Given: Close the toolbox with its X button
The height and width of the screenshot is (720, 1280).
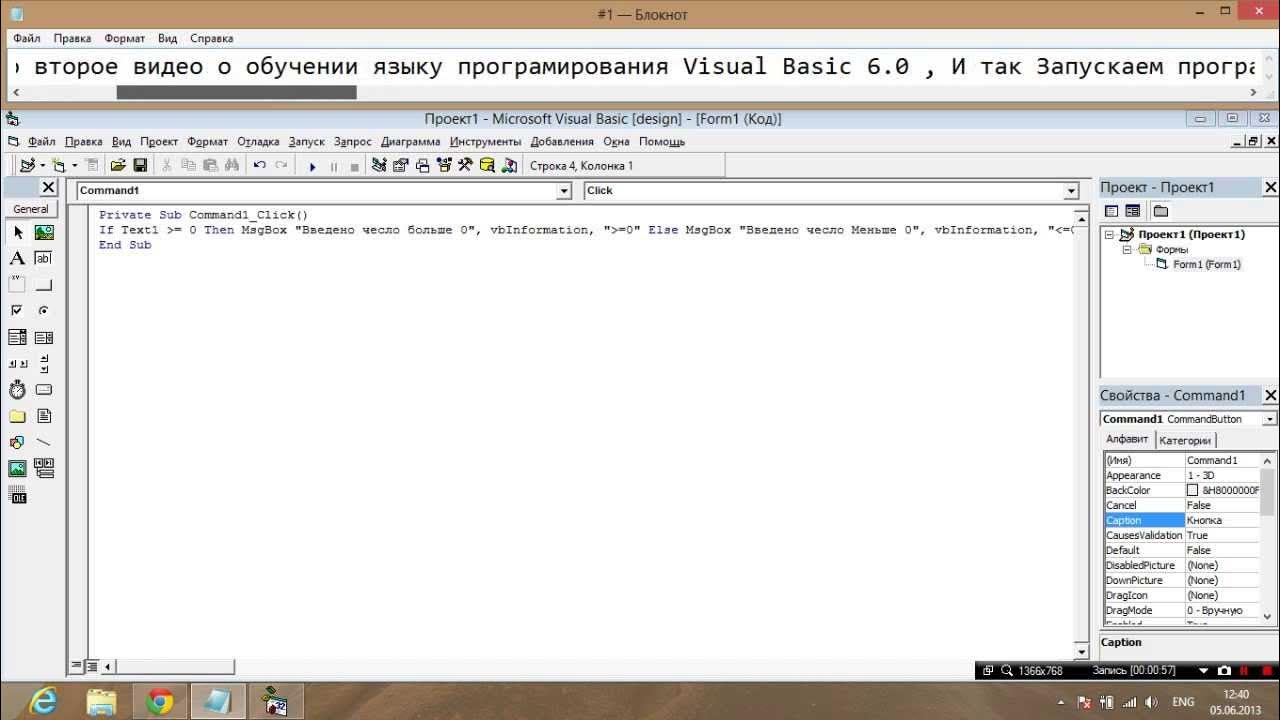Looking at the screenshot, I should tap(48, 187).
